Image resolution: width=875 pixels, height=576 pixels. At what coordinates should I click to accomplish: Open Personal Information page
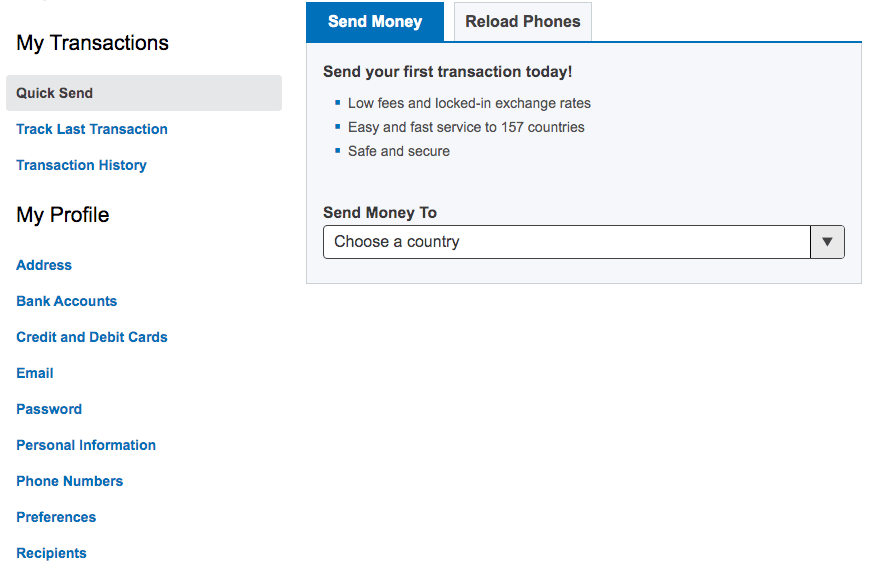pyautogui.click(x=86, y=445)
